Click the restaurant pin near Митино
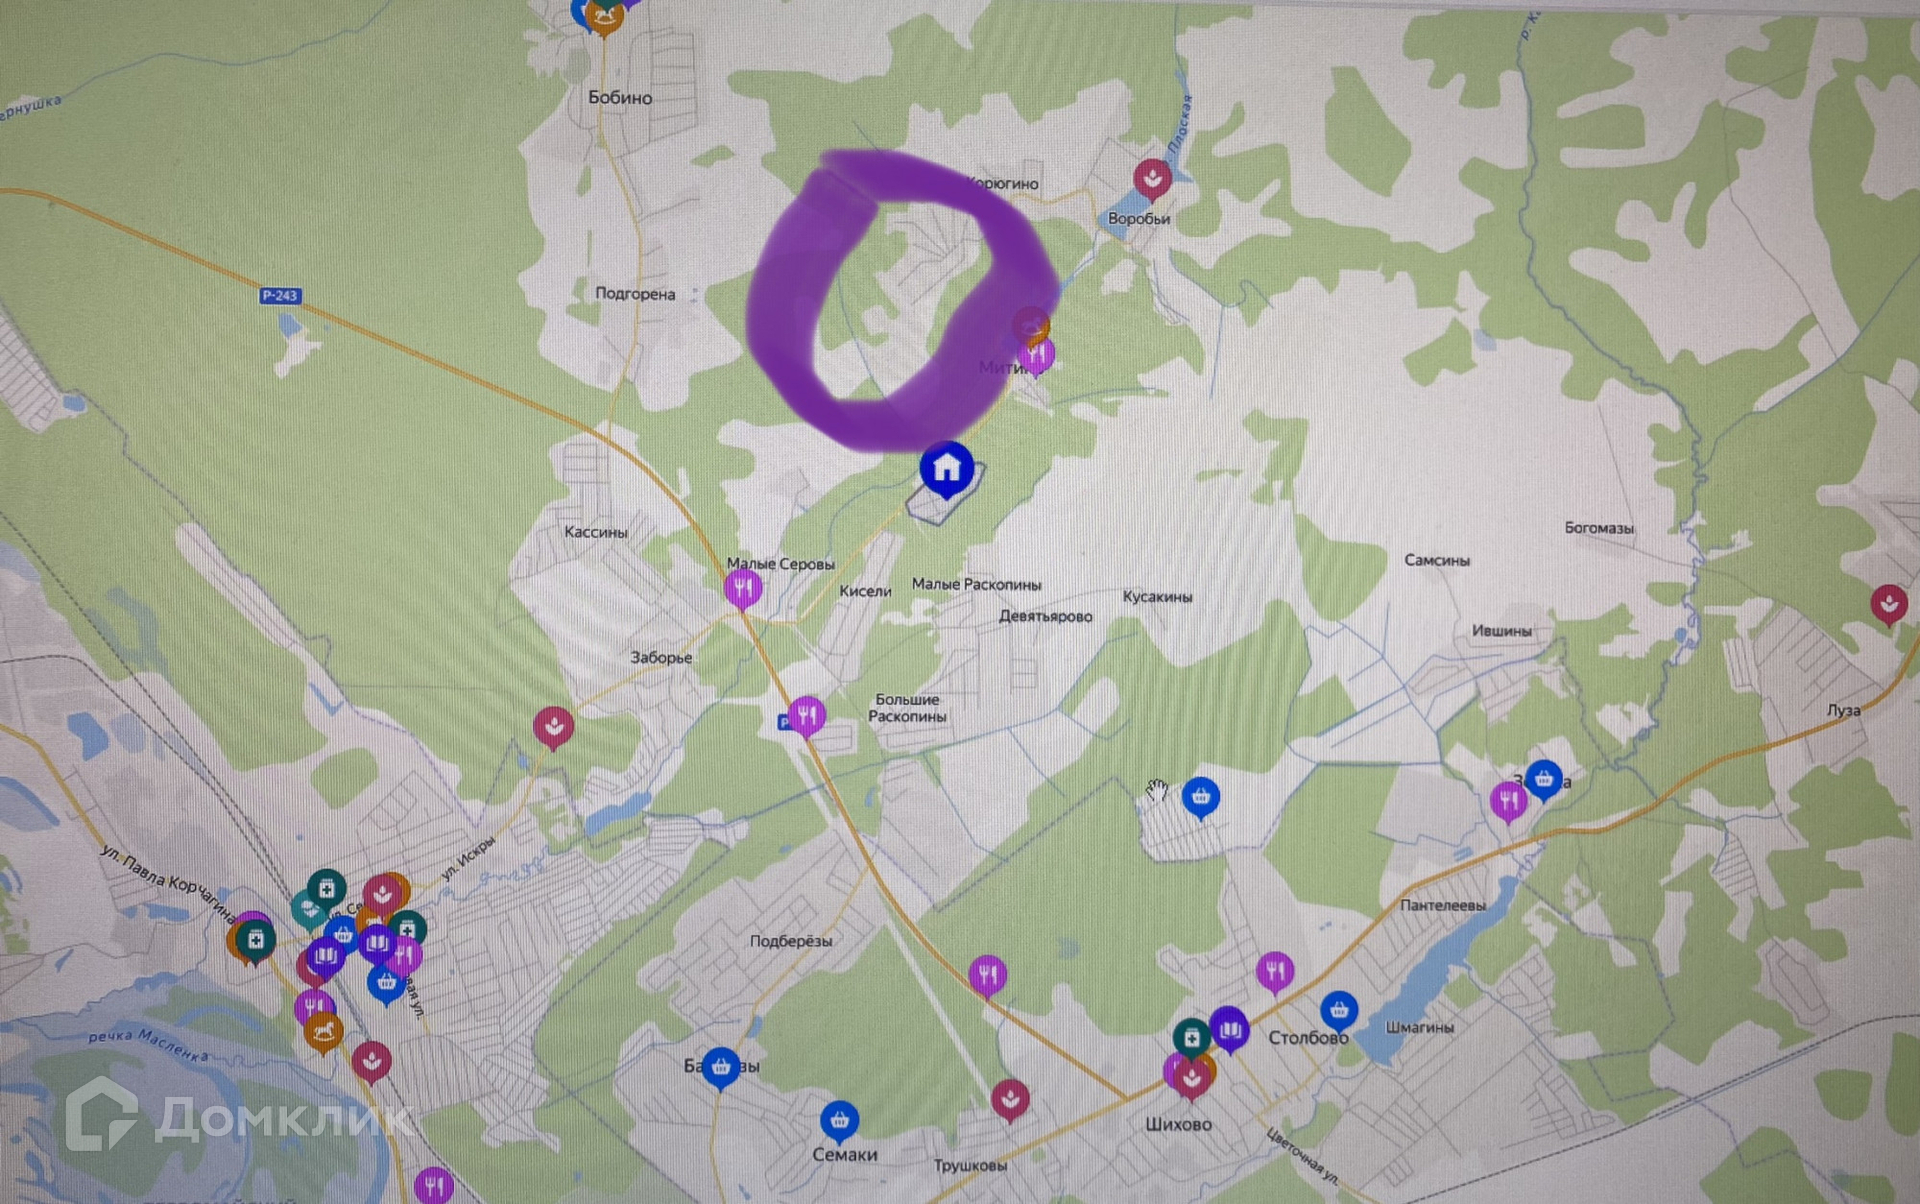The height and width of the screenshot is (1204, 1920). 1037,355
